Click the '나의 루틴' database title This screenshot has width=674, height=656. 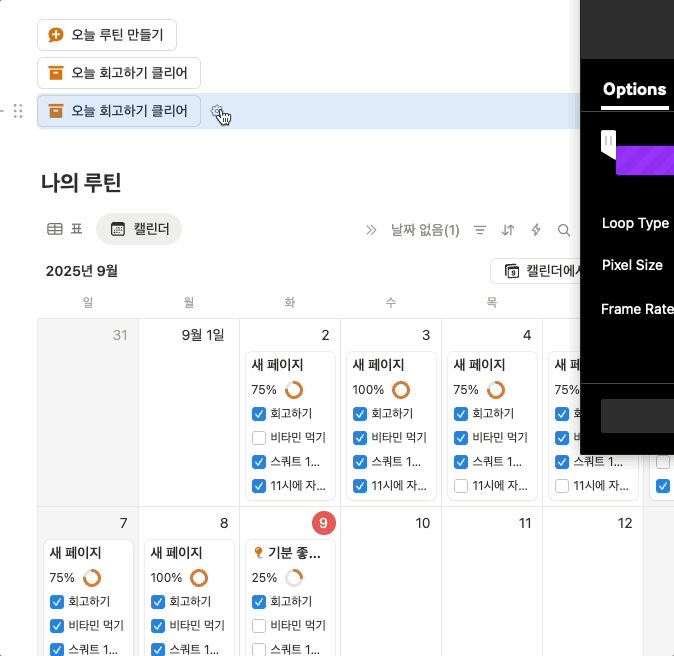pos(81,183)
